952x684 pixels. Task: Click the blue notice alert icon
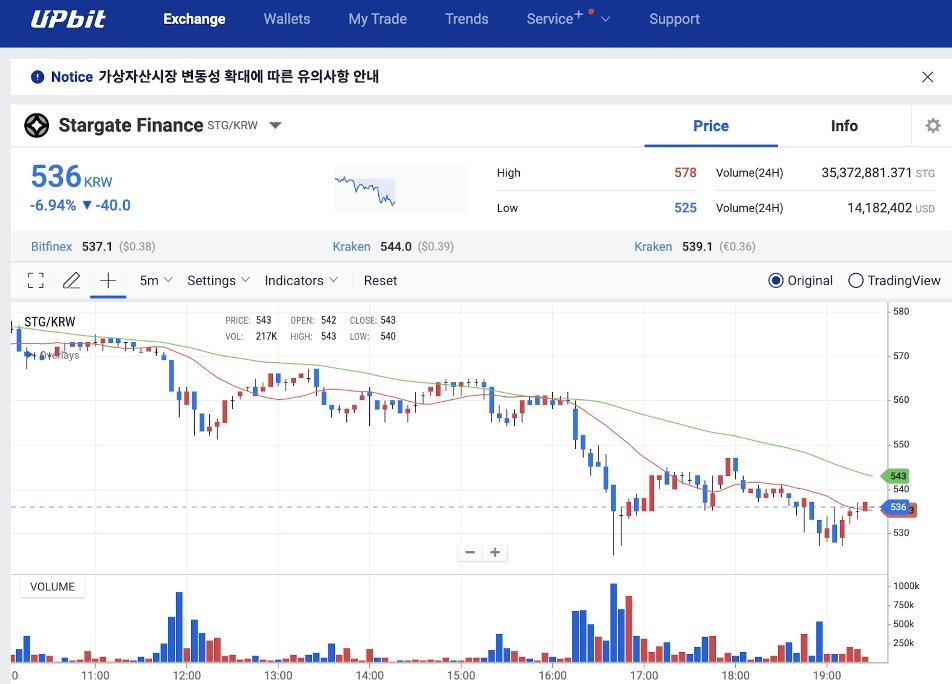click(38, 77)
